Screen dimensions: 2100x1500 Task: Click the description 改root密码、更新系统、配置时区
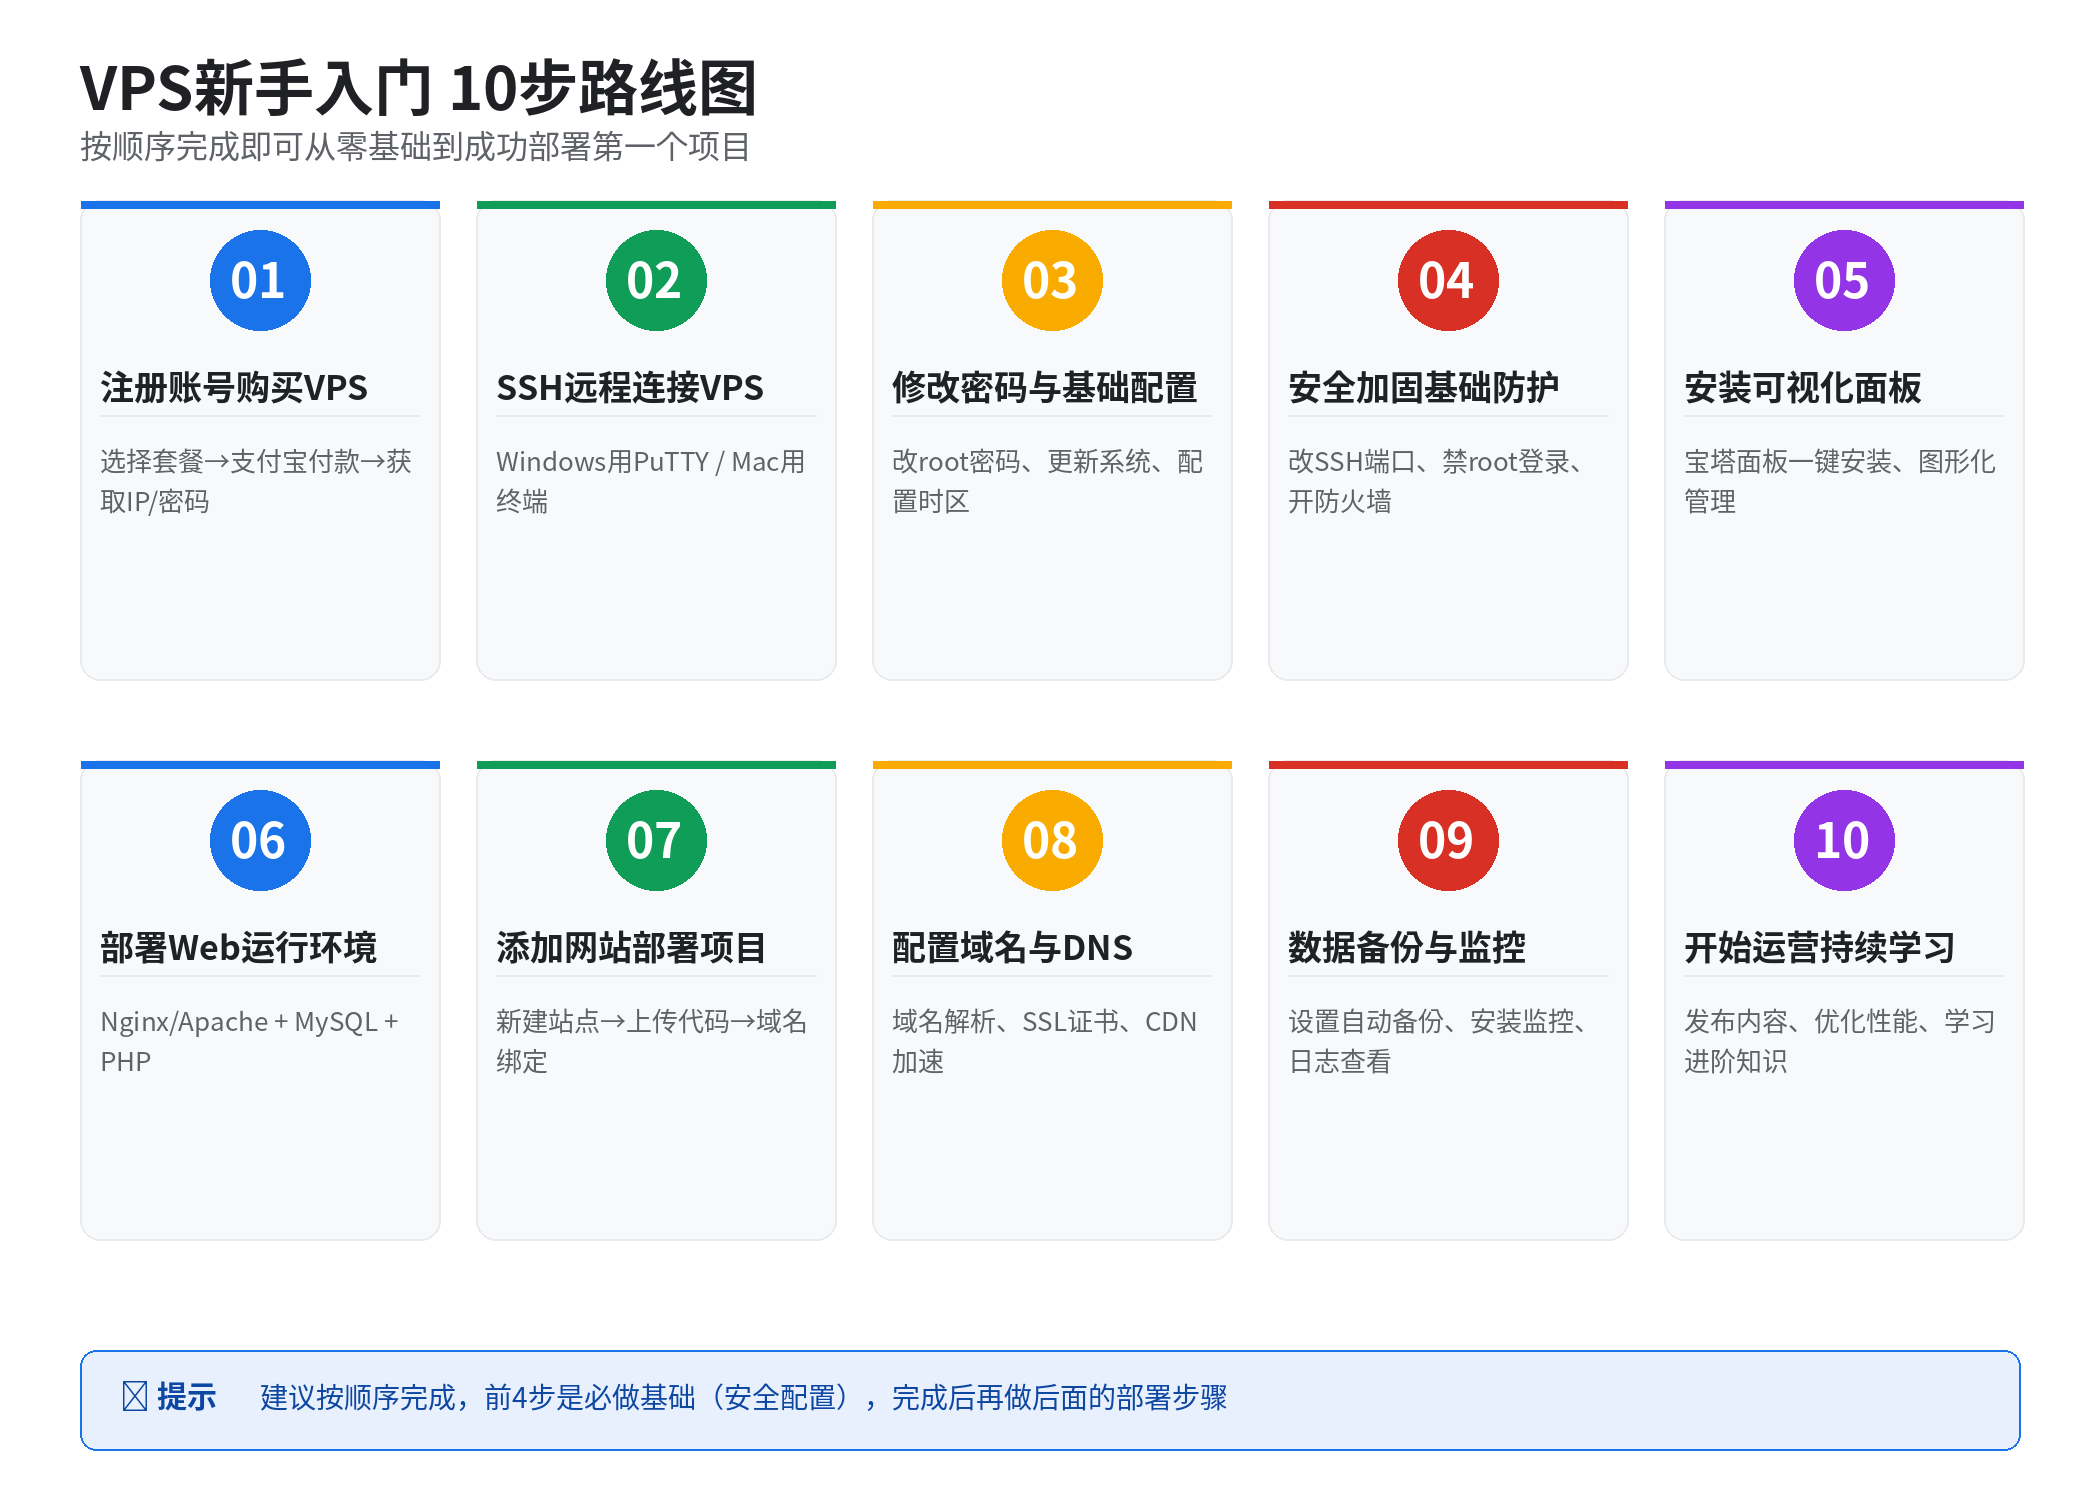pos(1047,481)
